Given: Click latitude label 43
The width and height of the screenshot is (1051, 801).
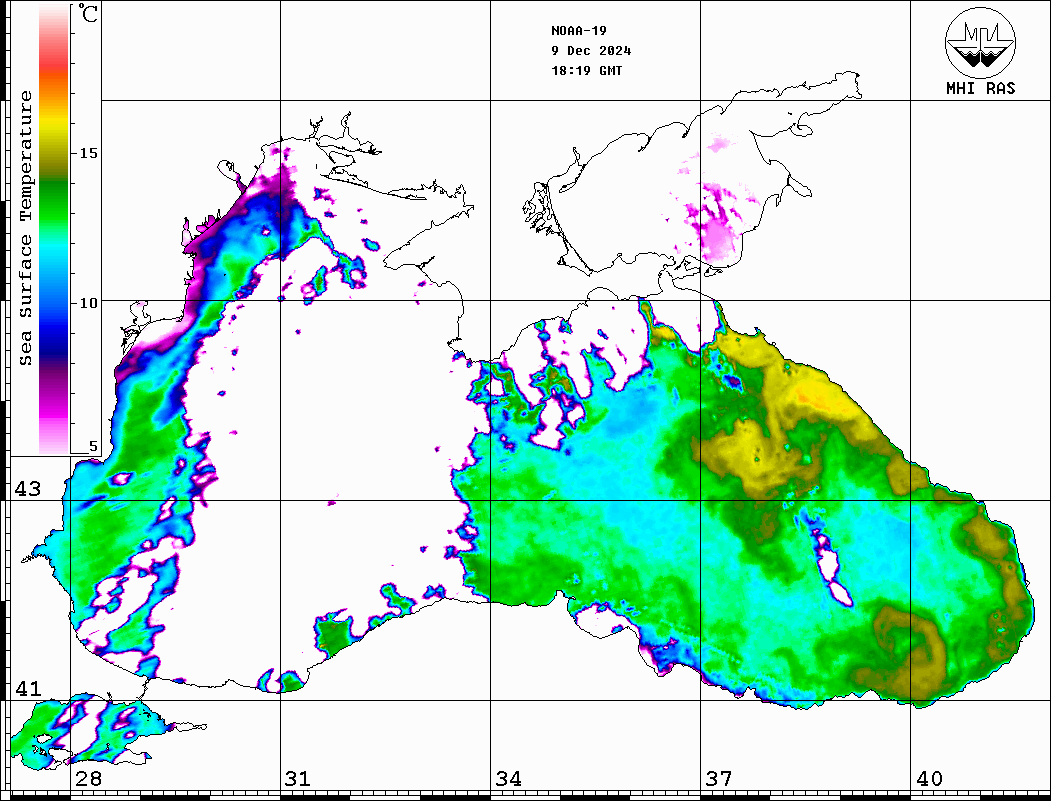Looking at the screenshot, I should (28, 489).
